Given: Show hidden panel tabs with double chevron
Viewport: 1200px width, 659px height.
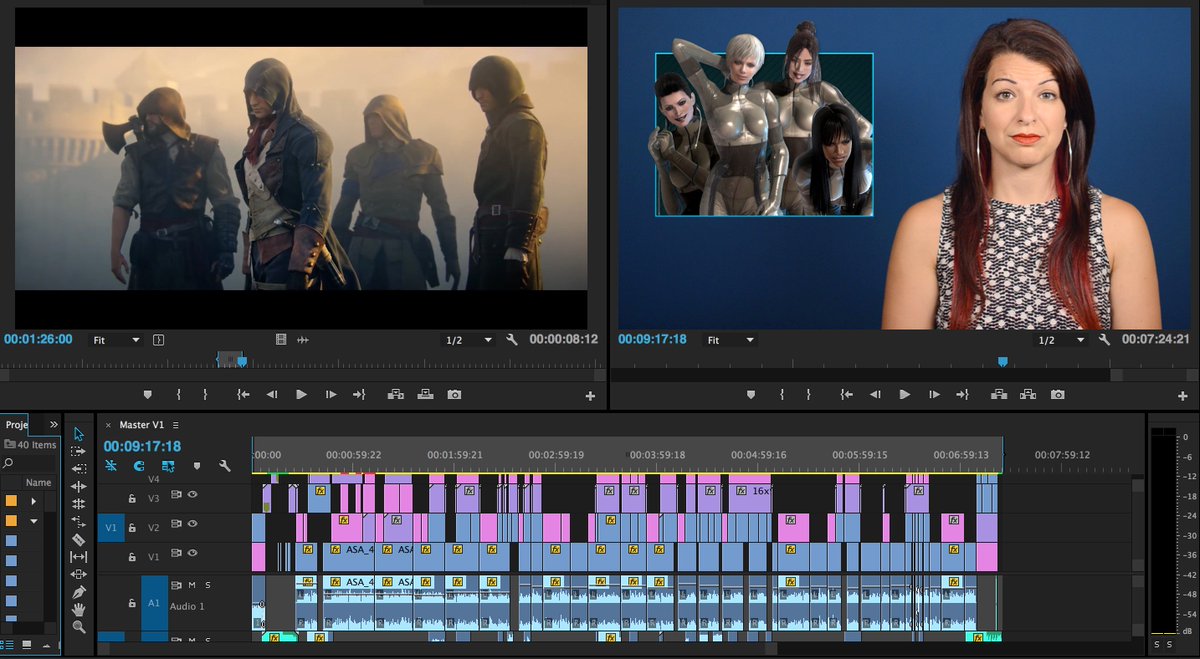Looking at the screenshot, I should [x=54, y=424].
